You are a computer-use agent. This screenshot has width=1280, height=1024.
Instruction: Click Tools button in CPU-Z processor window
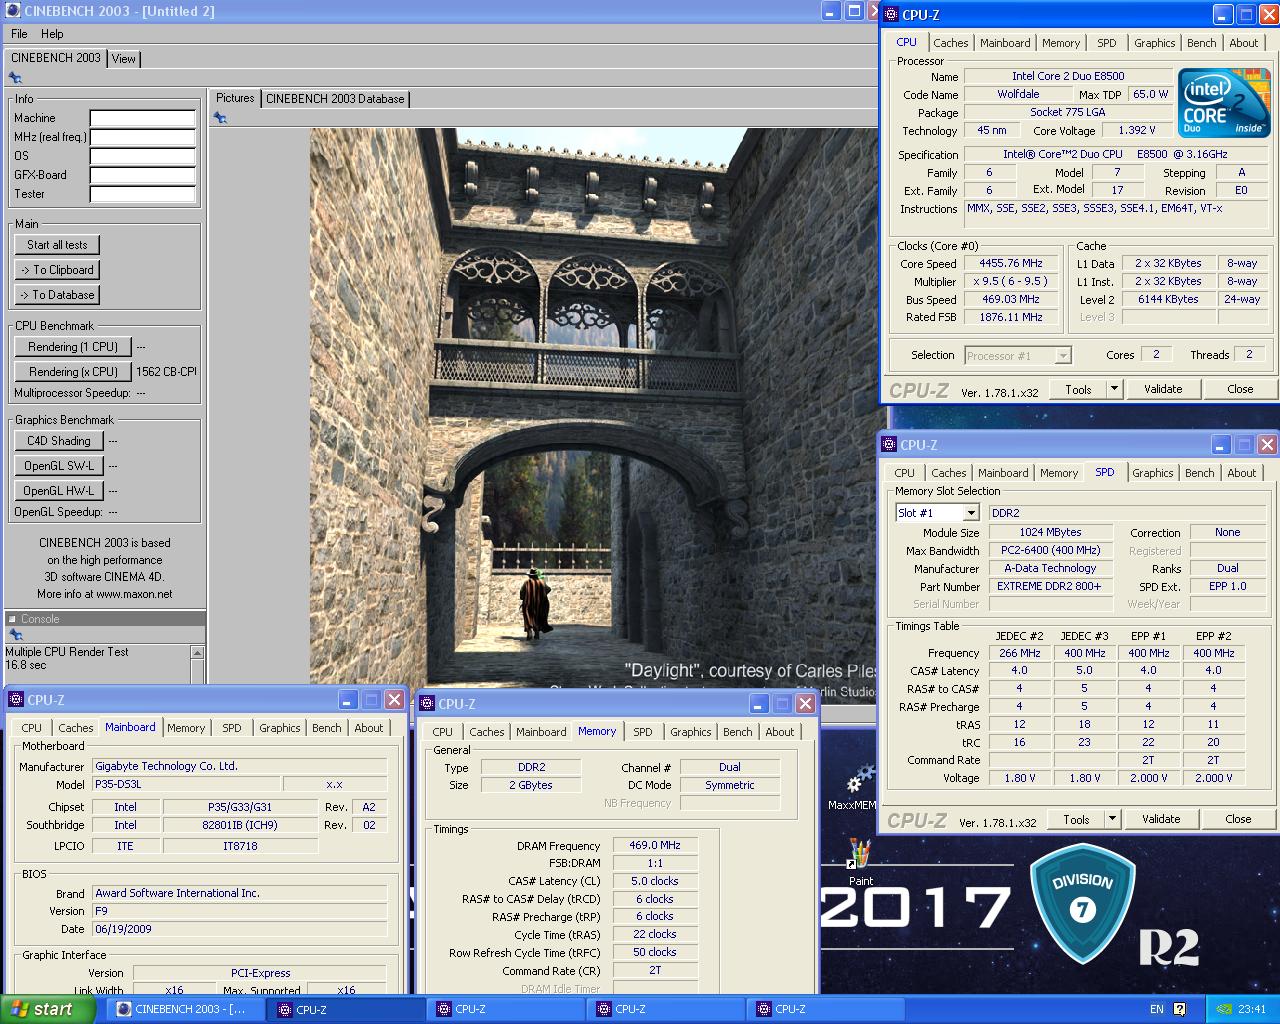1078,389
